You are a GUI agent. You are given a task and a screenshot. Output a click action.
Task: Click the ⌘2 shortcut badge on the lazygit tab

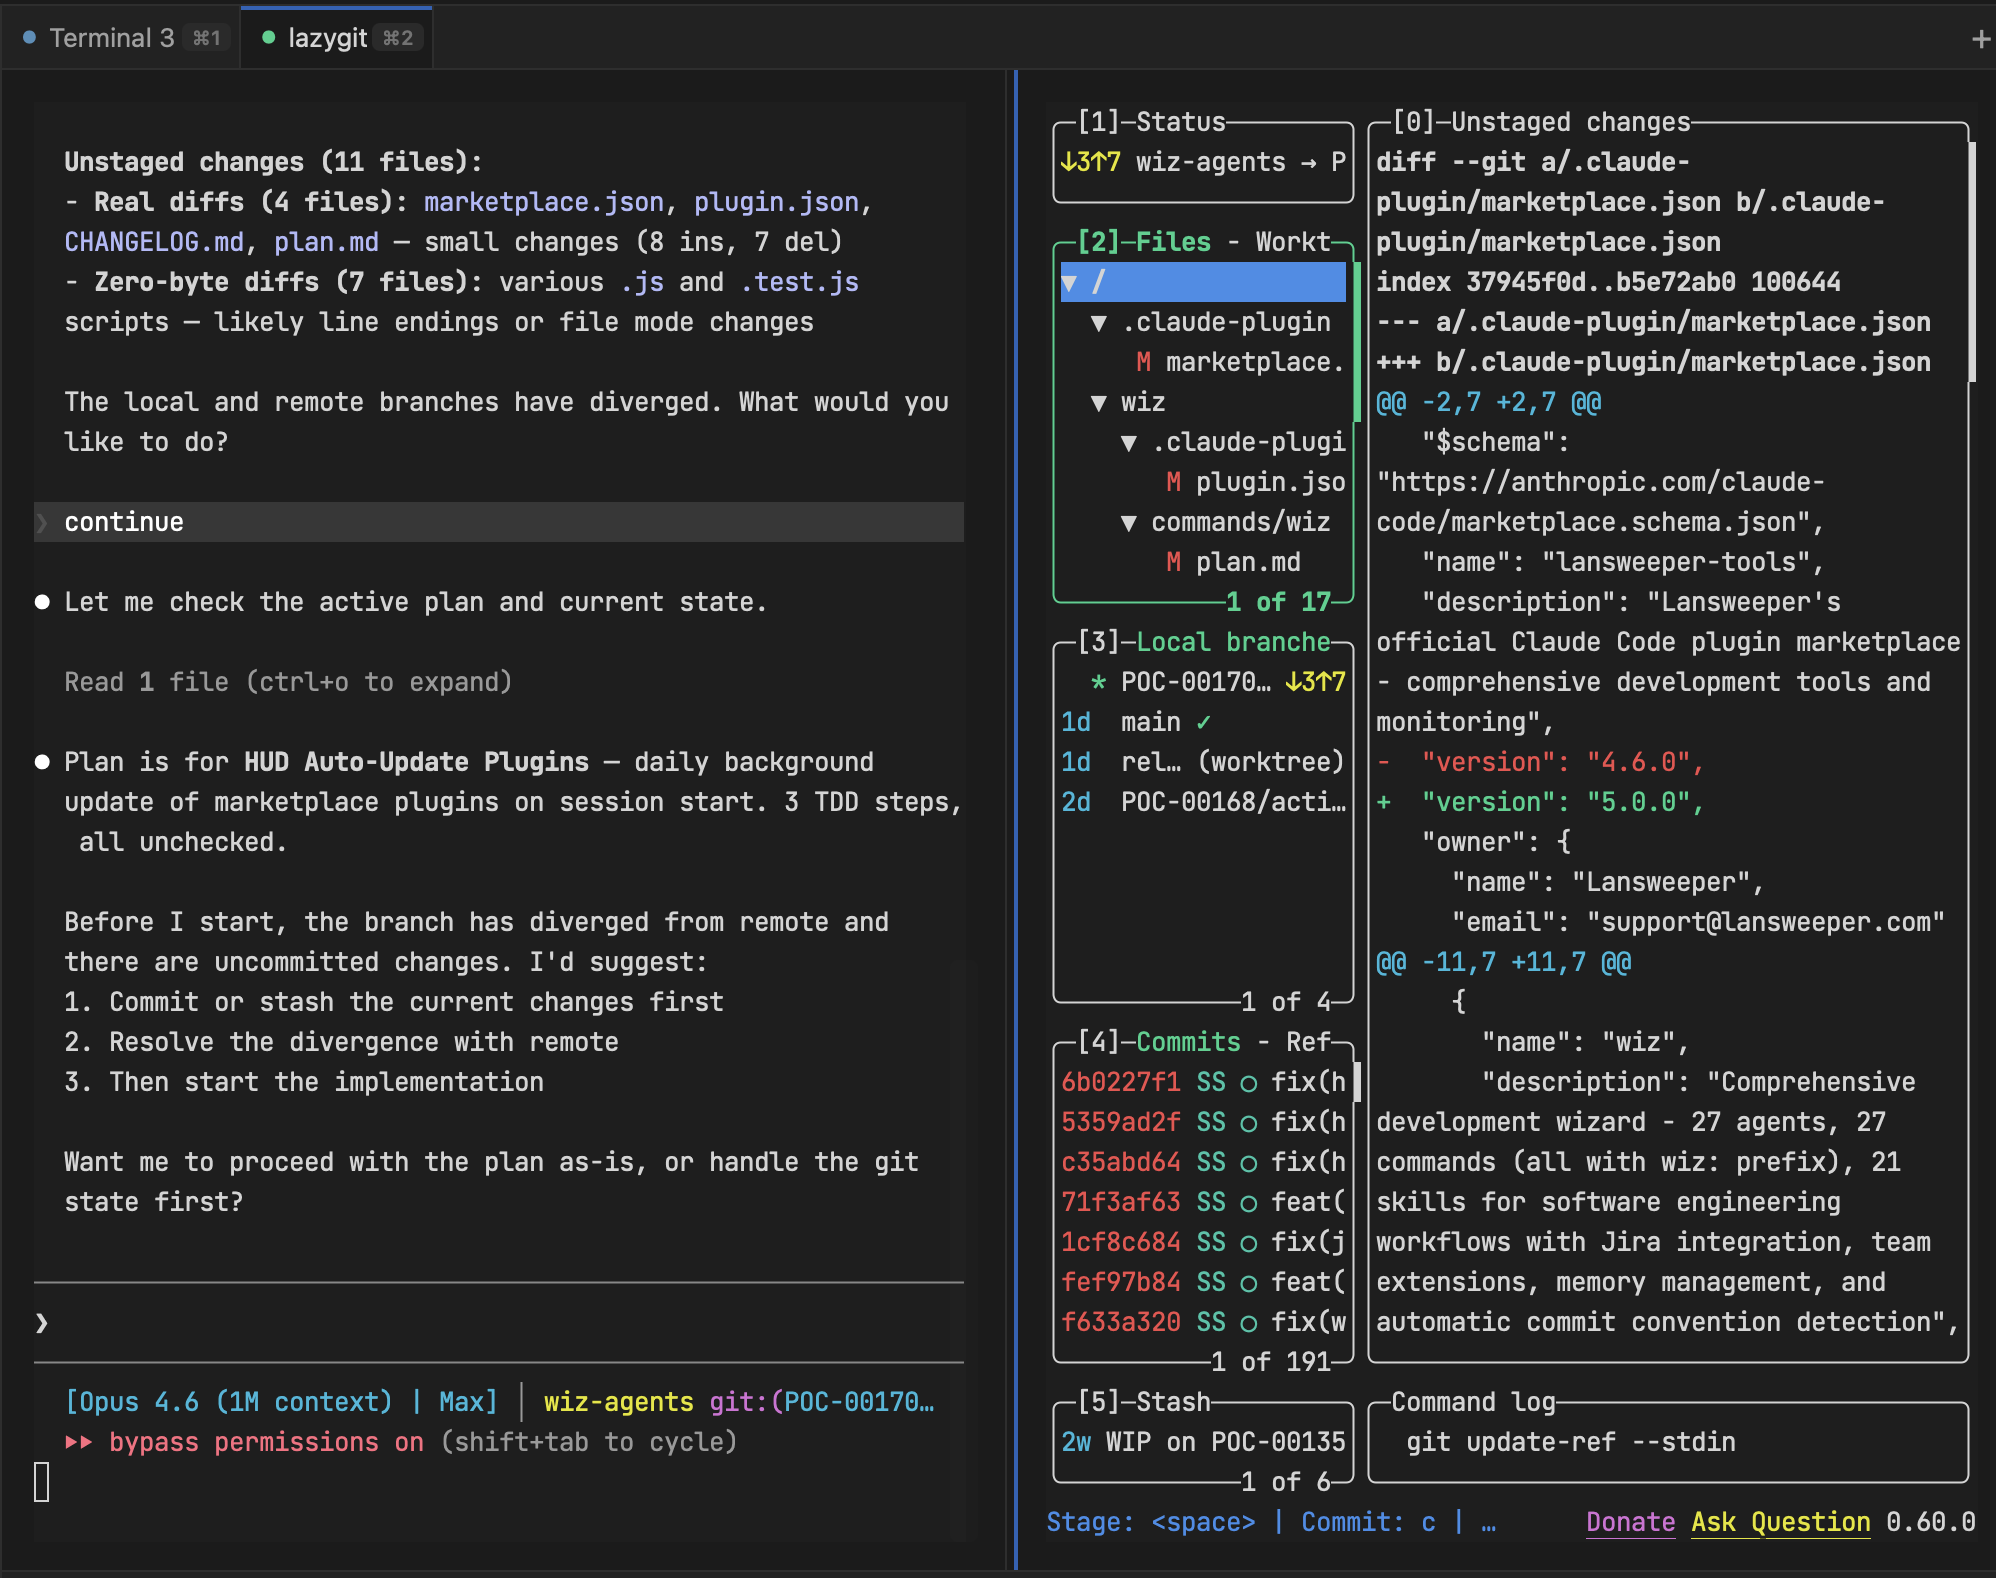click(x=397, y=38)
